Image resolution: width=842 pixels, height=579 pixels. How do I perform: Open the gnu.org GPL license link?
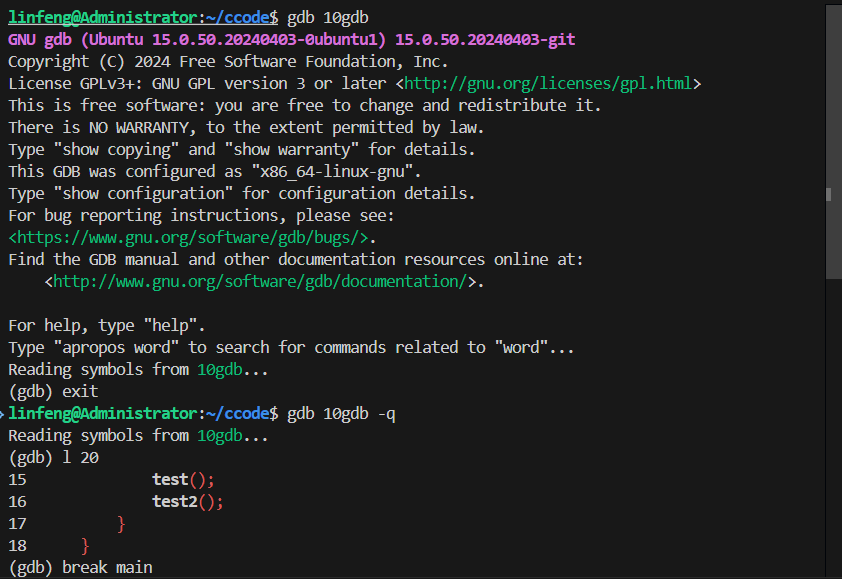(548, 84)
